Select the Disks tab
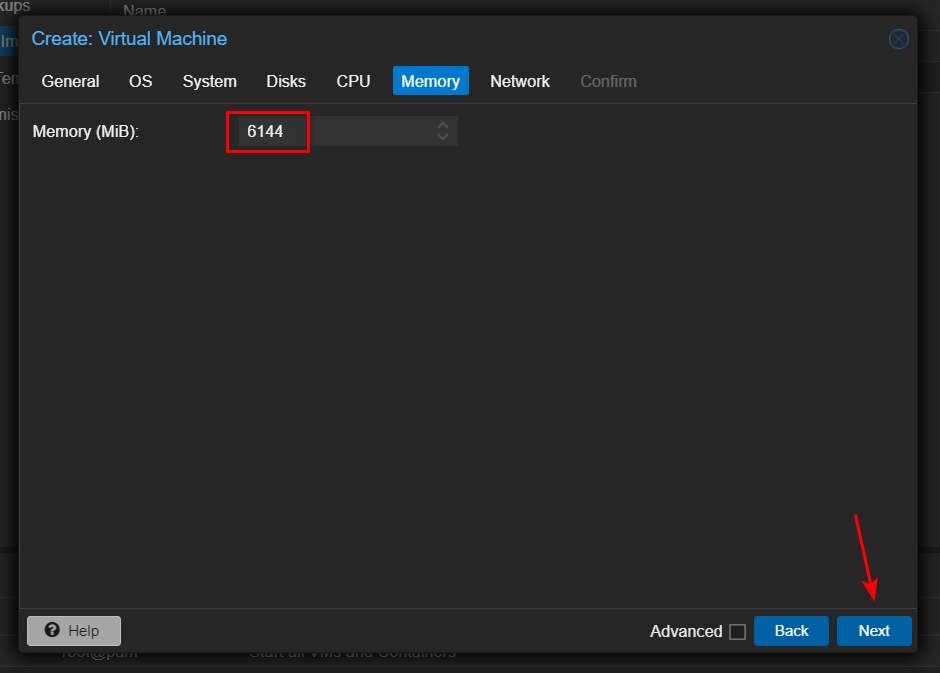940x673 pixels. pyautogui.click(x=286, y=81)
